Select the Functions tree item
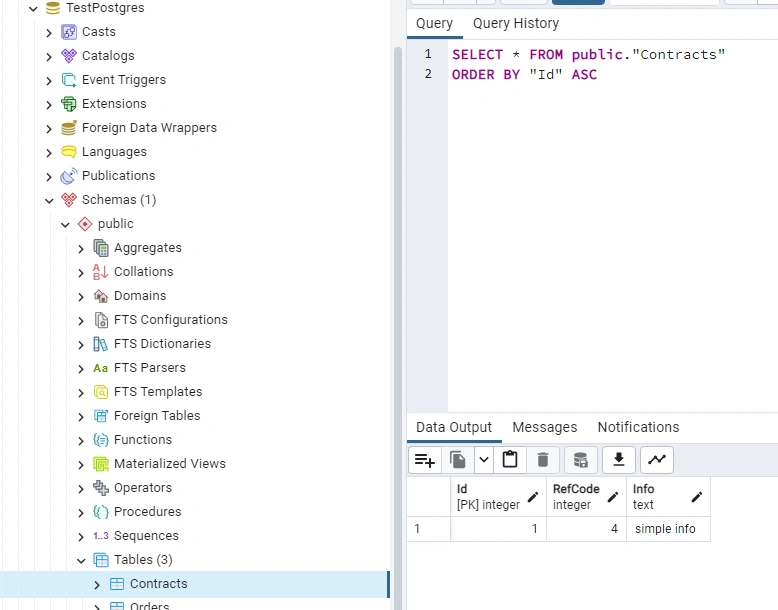Screen dimensions: 778x610 143,440
